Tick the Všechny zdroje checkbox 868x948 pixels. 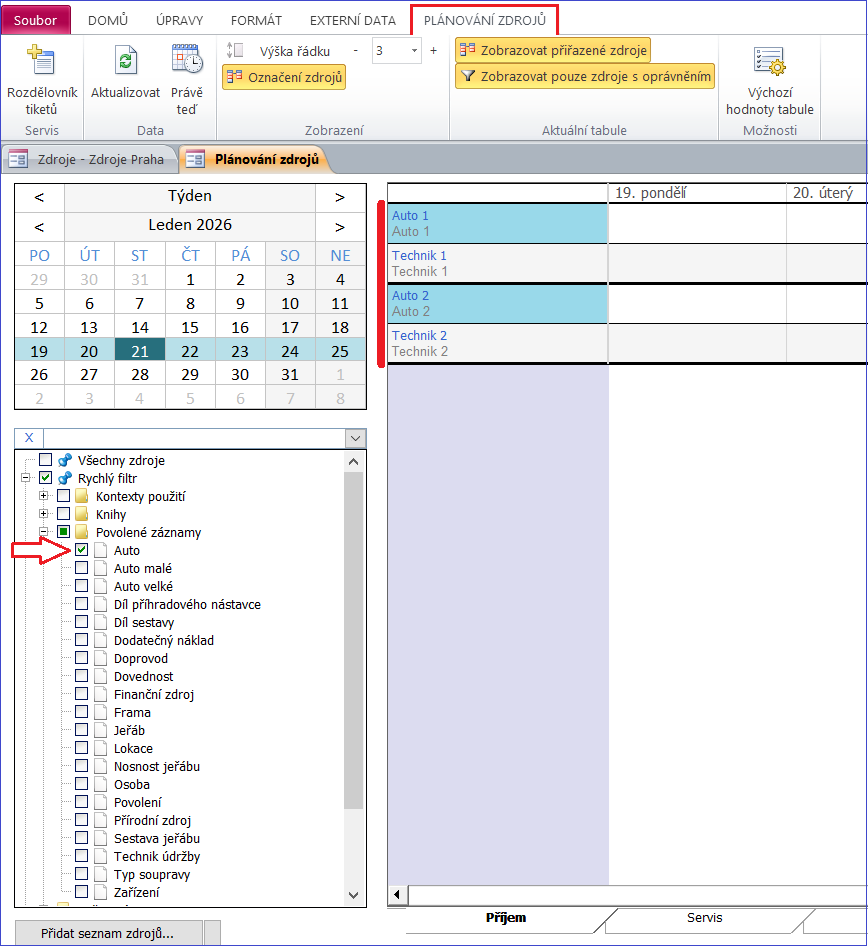pyautogui.click(x=45, y=461)
